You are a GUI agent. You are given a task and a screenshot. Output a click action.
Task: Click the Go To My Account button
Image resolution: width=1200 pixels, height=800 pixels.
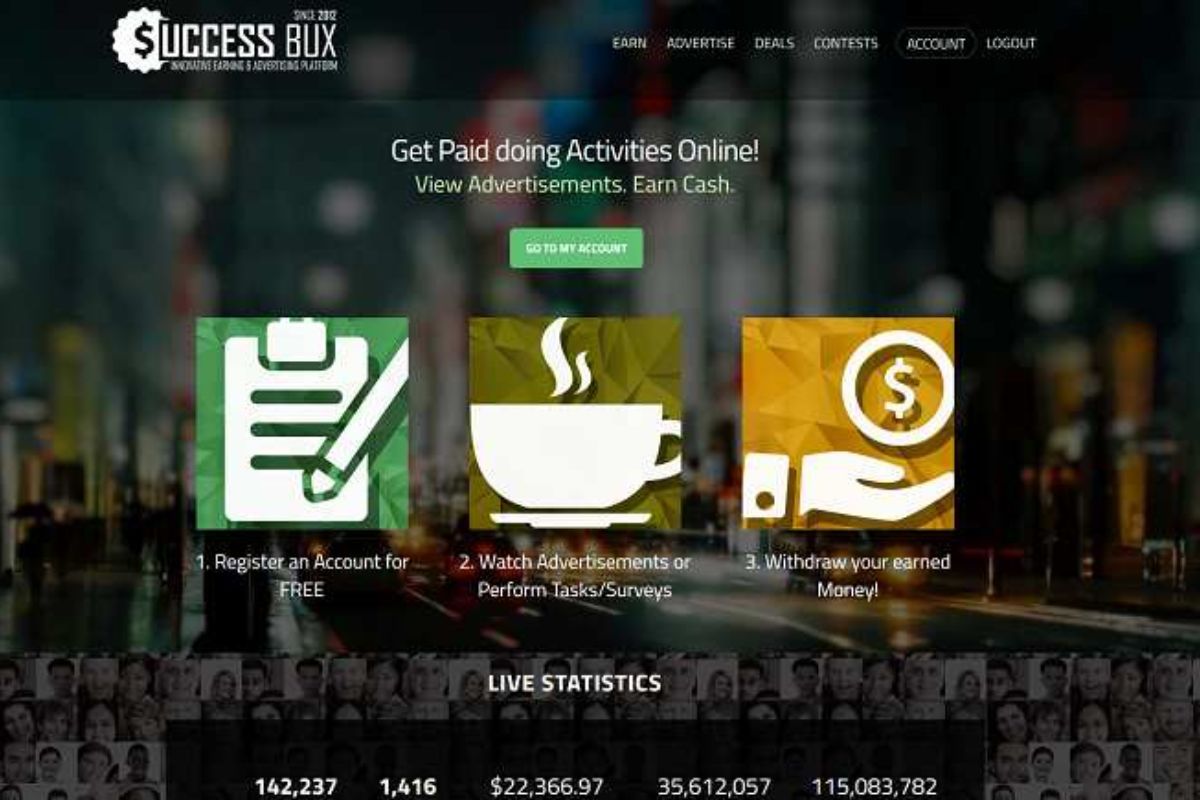click(576, 248)
